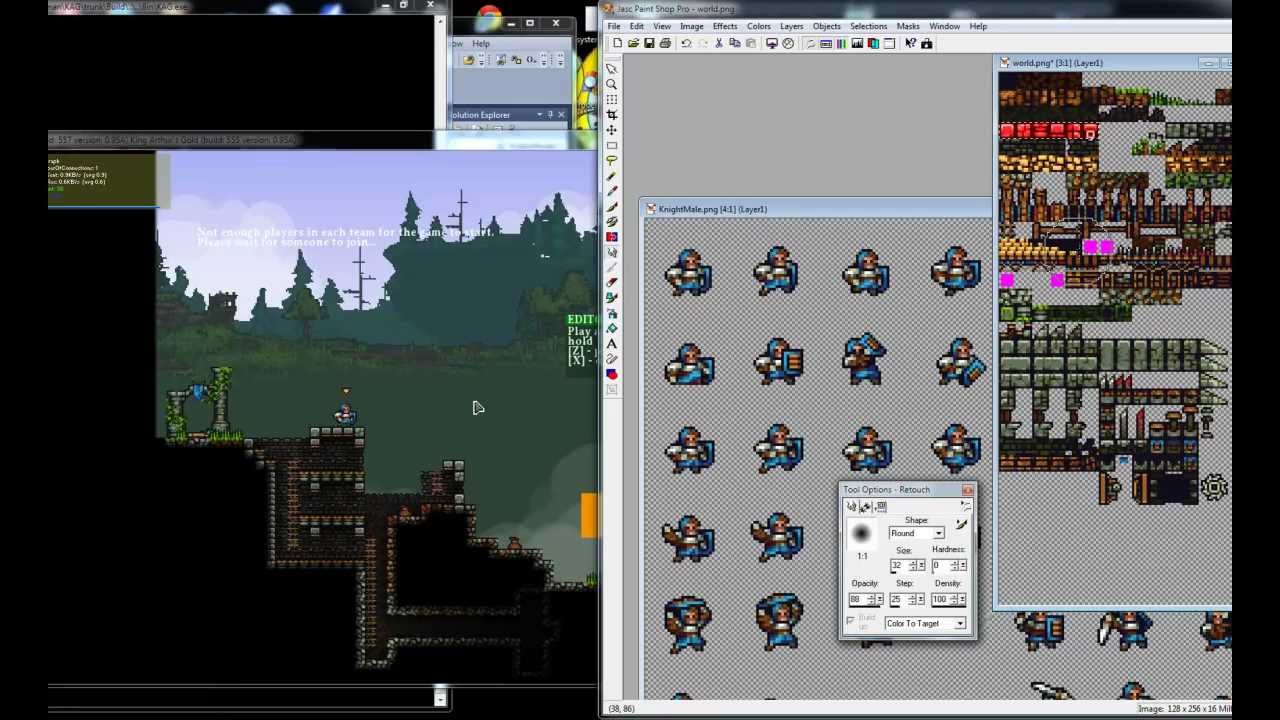Open the Selections menu
Image resolution: width=1280 pixels, height=720 pixels.
868,26
